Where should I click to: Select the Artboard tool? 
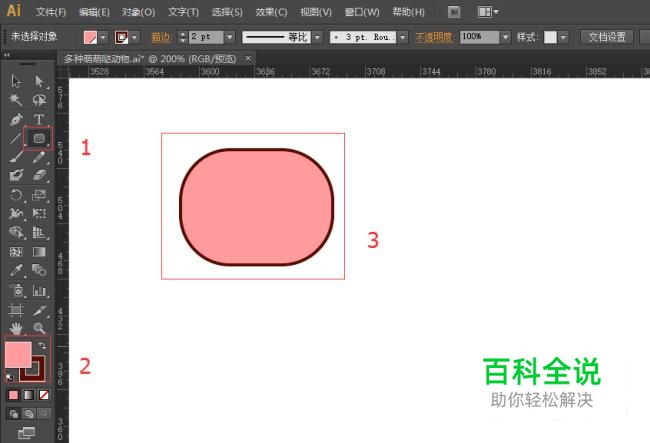pyautogui.click(x=16, y=310)
